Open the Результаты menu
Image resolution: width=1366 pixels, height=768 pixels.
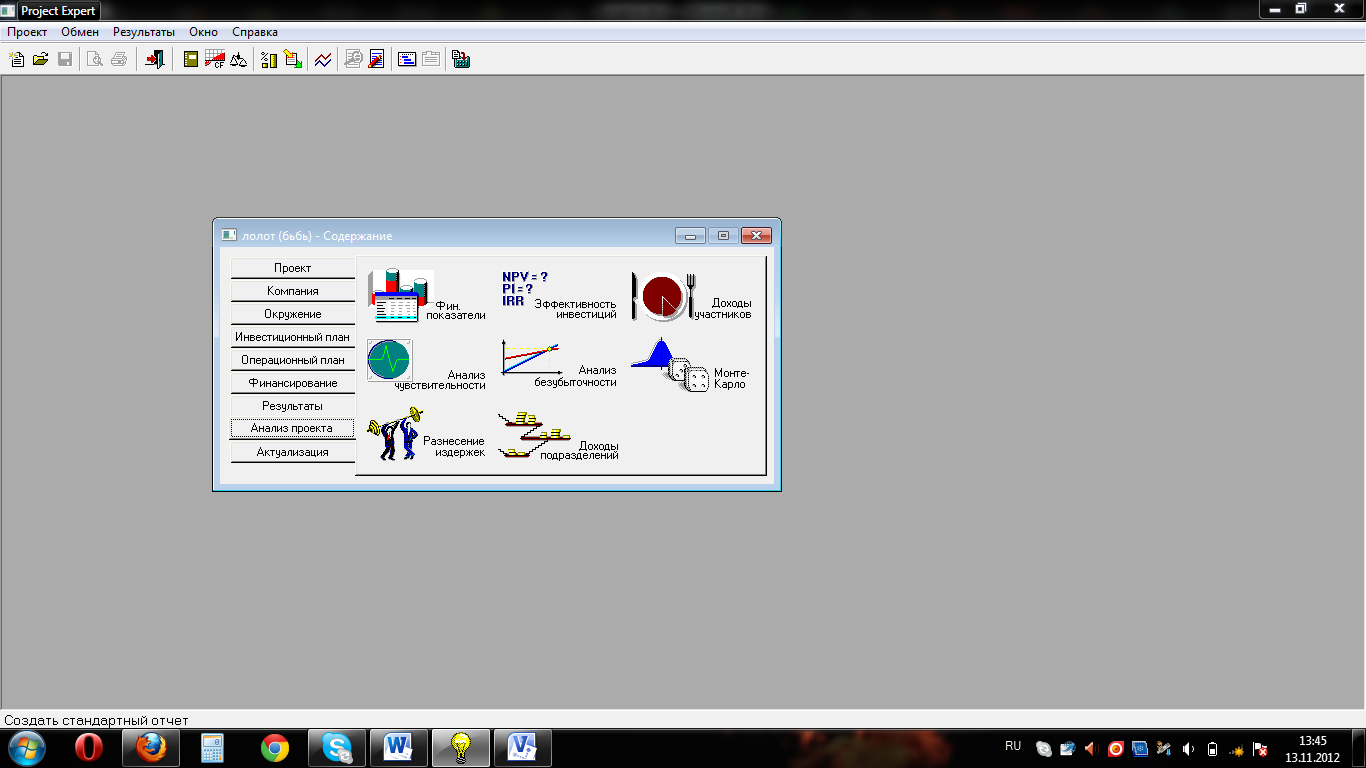[144, 32]
